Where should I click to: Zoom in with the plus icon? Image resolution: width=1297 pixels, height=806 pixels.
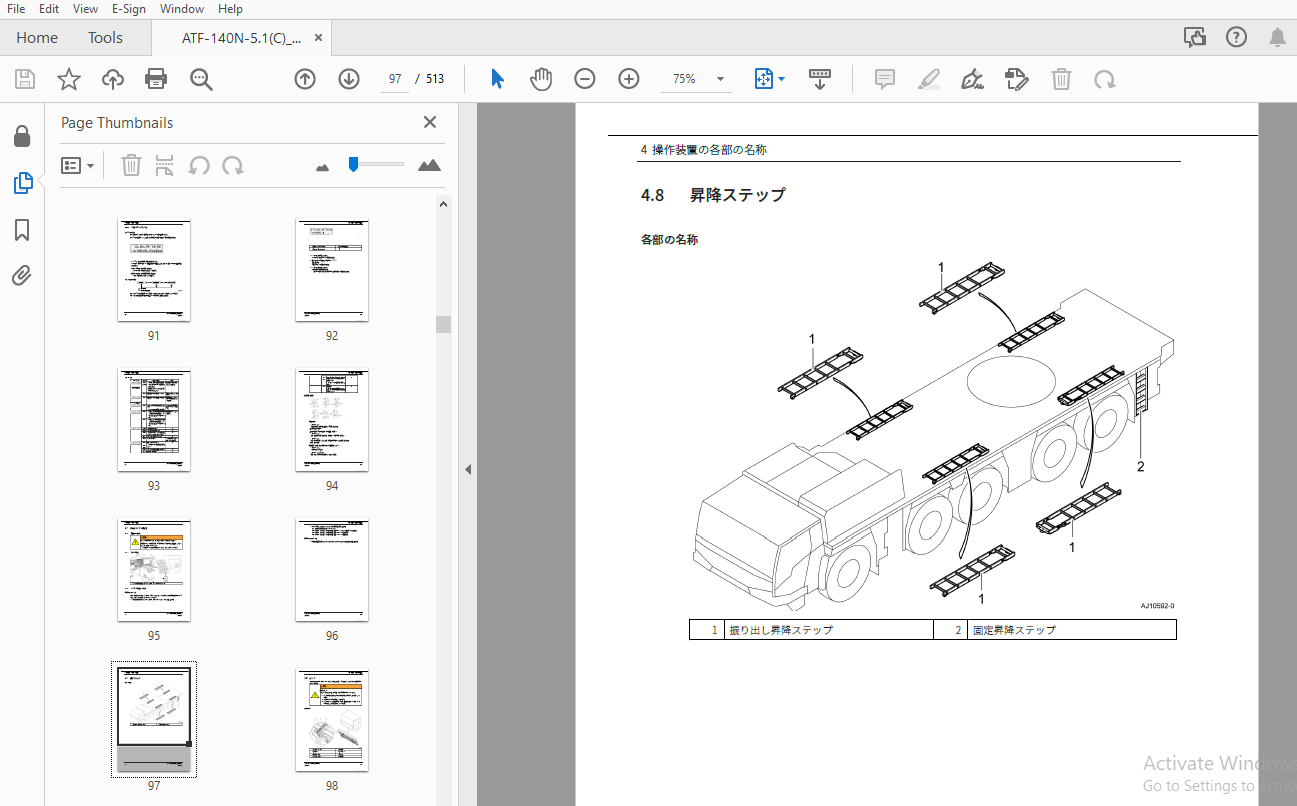pos(629,79)
